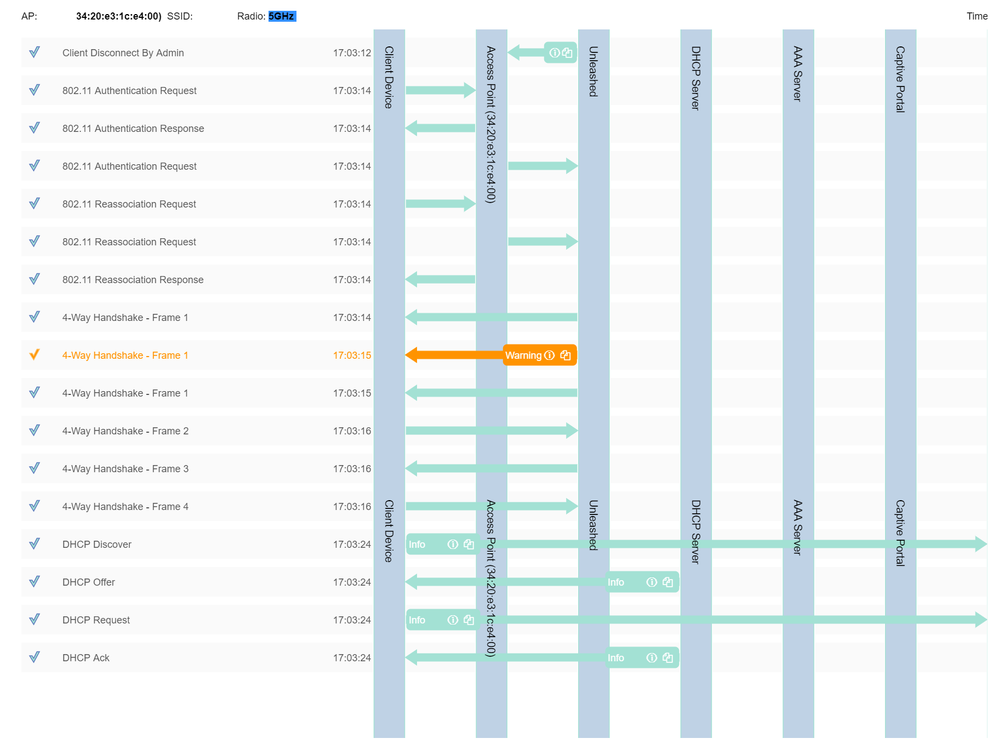Toggle checkmark next to DHCP Ack
The width and height of the screenshot is (999, 740).
click(x=34, y=658)
